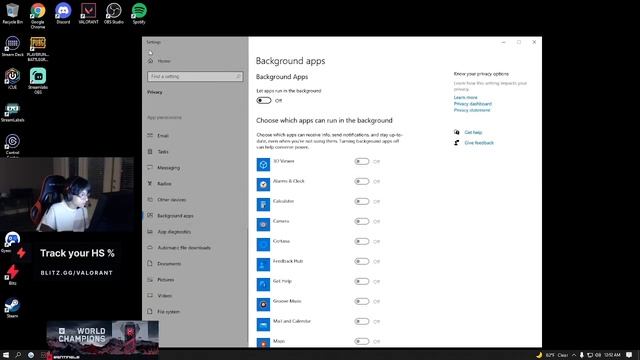Click the Find a setting search box
The height and width of the screenshot is (360, 640).
(195, 76)
